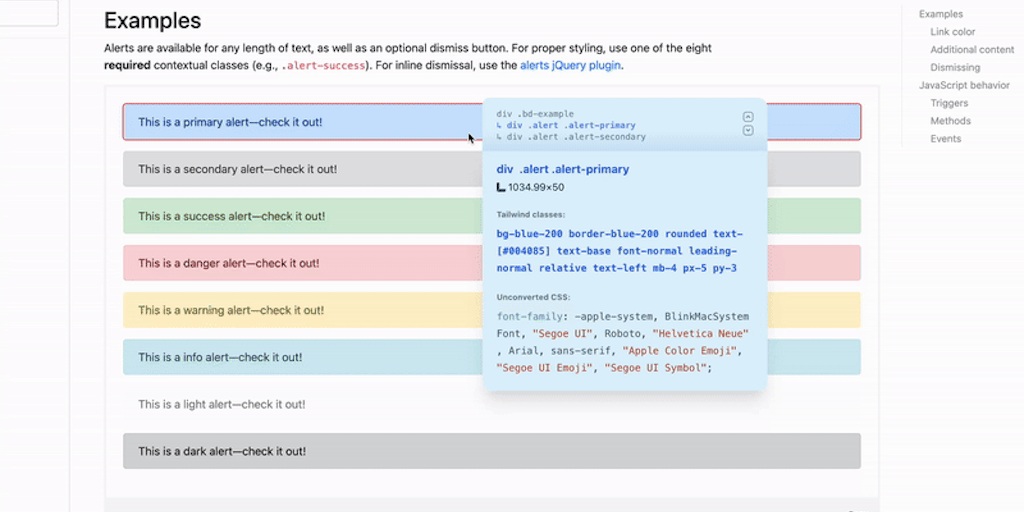The height and width of the screenshot is (512, 1024).
Task: Jump to Triggers in the sidebar
Action: point(949,103)
